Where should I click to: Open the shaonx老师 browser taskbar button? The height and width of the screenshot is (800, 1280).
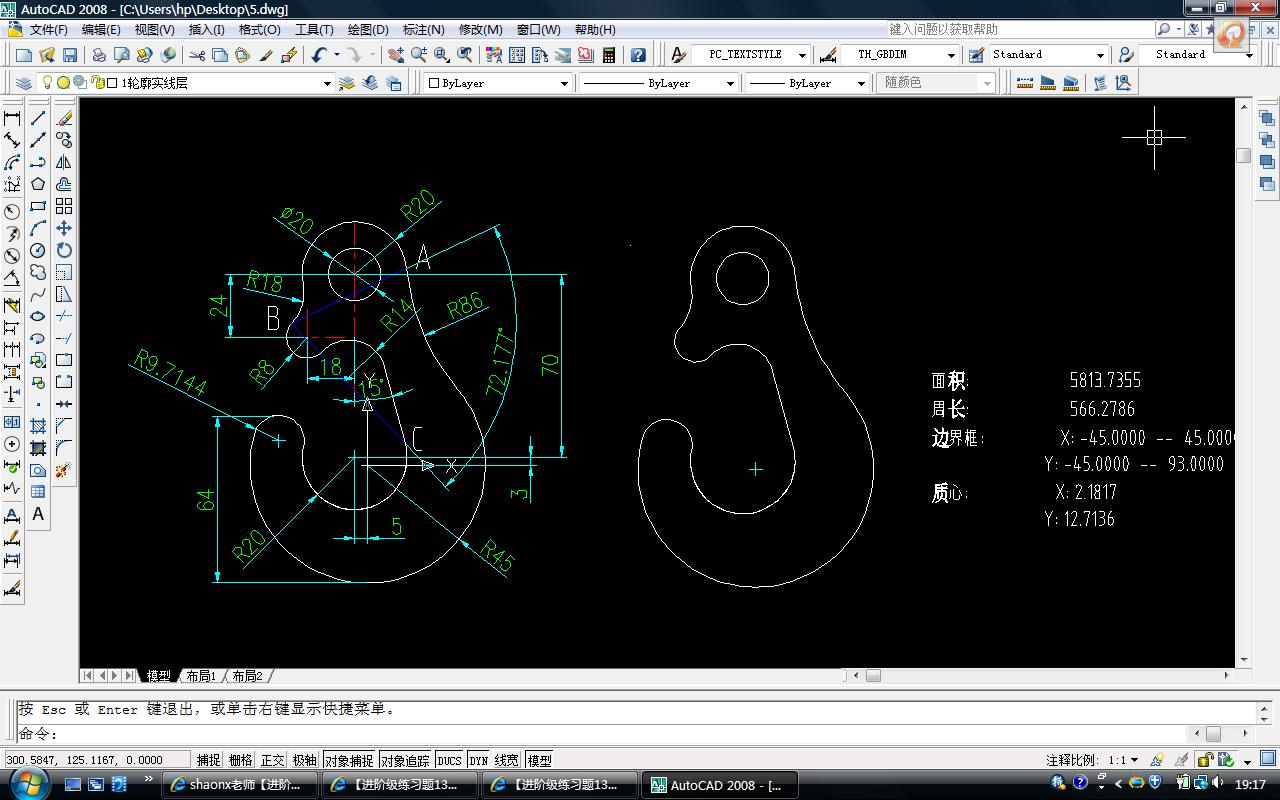[240, 785]
